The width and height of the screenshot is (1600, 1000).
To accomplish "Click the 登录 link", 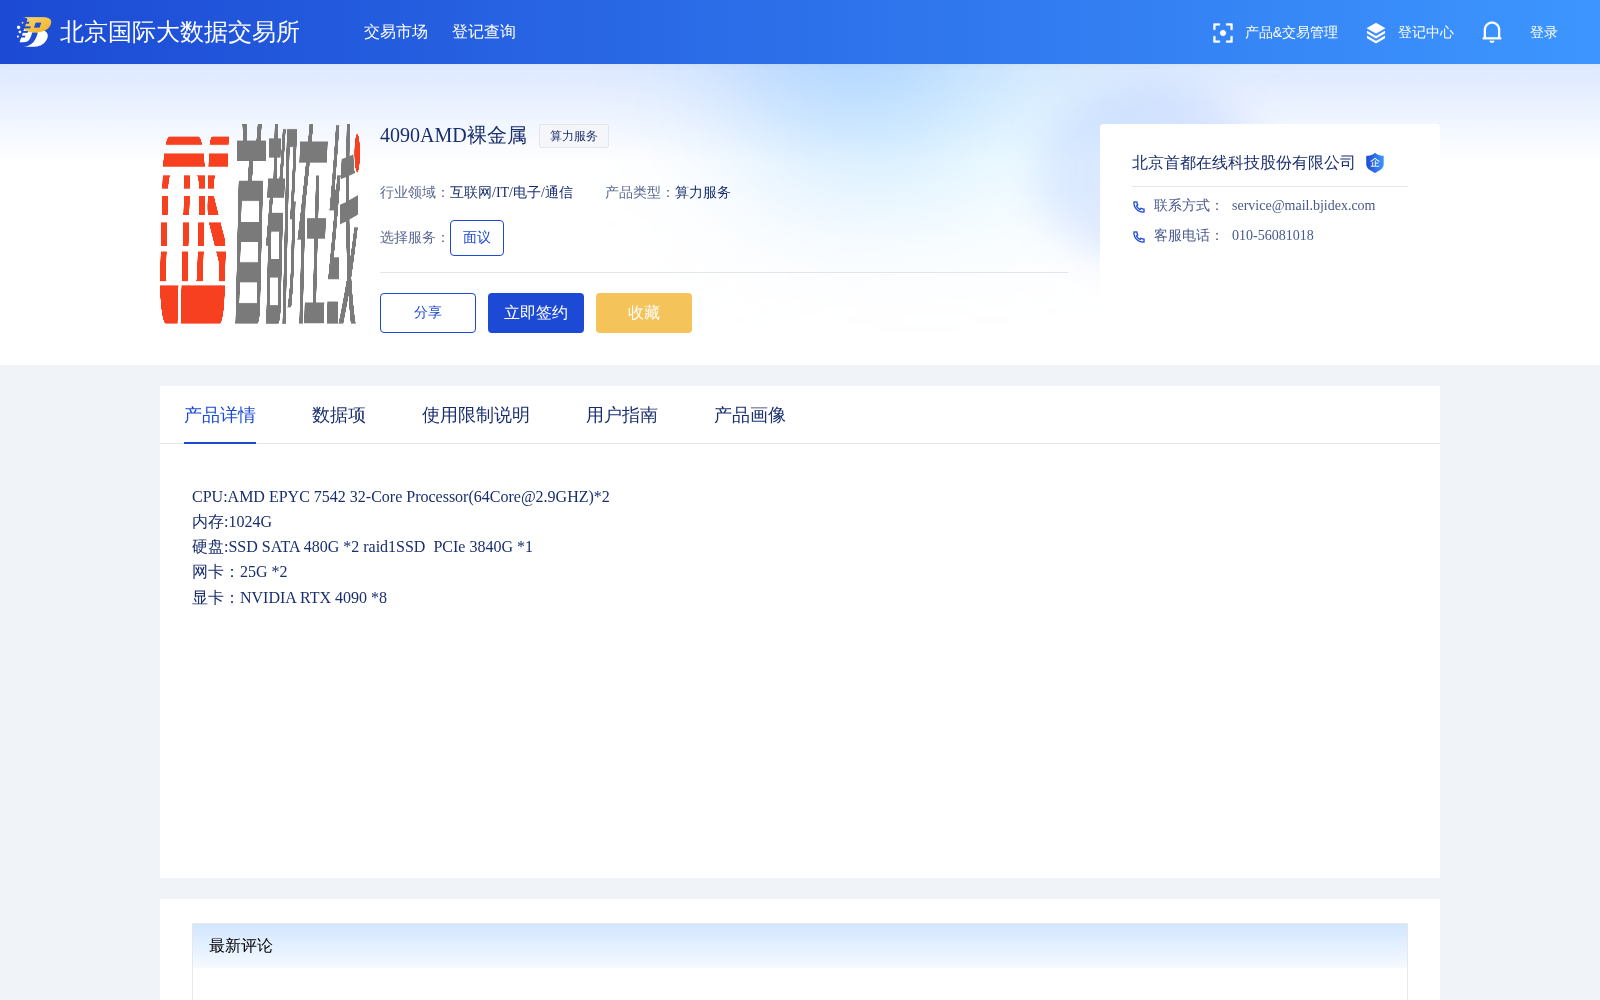I will coord(1544,33).
